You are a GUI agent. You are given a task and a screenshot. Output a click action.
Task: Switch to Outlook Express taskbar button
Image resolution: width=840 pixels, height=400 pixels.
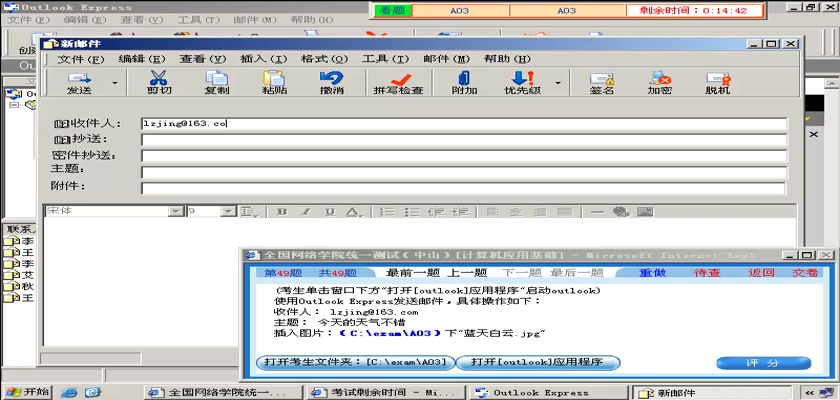[x=548, y=392]
